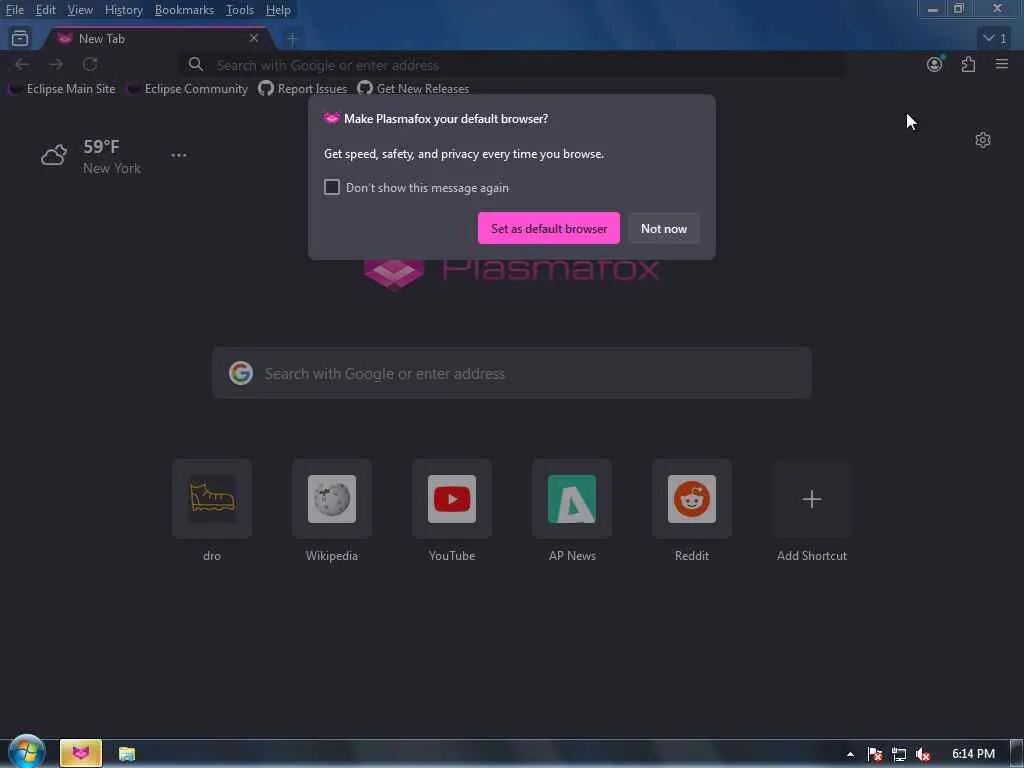Click the Action Center flag tray icon
Viewport: 1024px width, 768px height.
pyautogui.click(x=875, y=754)
